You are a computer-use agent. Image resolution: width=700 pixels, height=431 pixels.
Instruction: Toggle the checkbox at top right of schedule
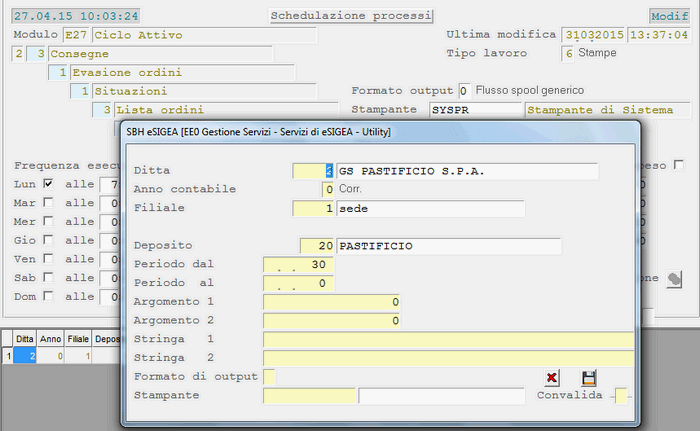[679, 165]
